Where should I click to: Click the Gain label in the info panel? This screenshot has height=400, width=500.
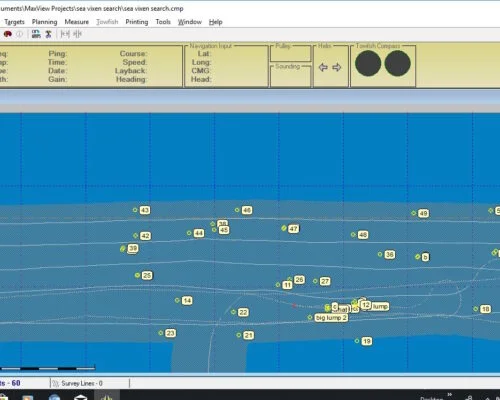pyautogui.click(x=57, y=79)
